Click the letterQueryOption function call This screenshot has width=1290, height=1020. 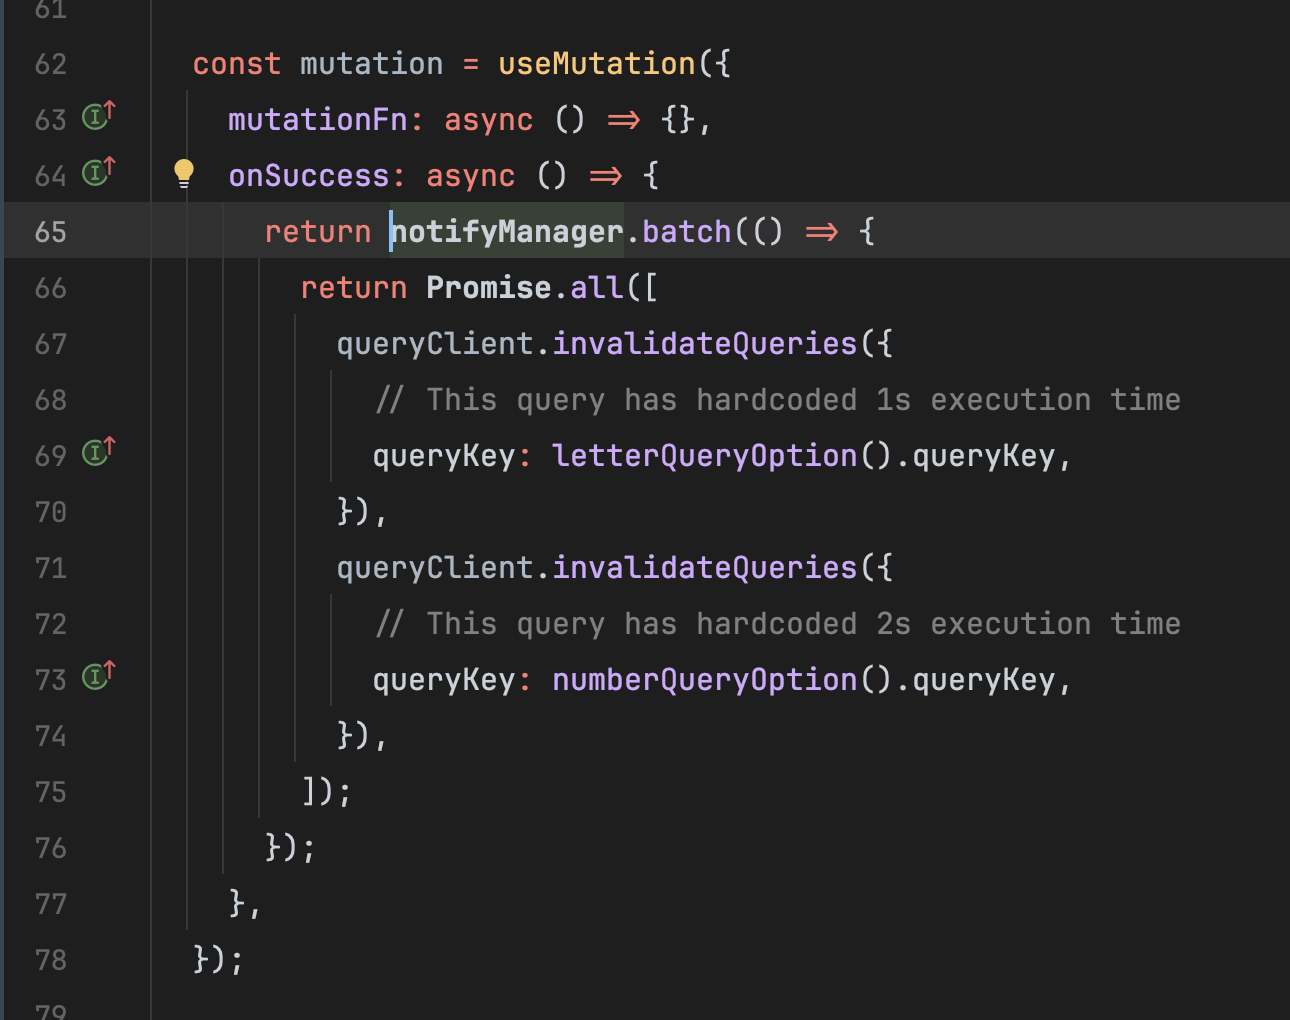click(705, 456)
